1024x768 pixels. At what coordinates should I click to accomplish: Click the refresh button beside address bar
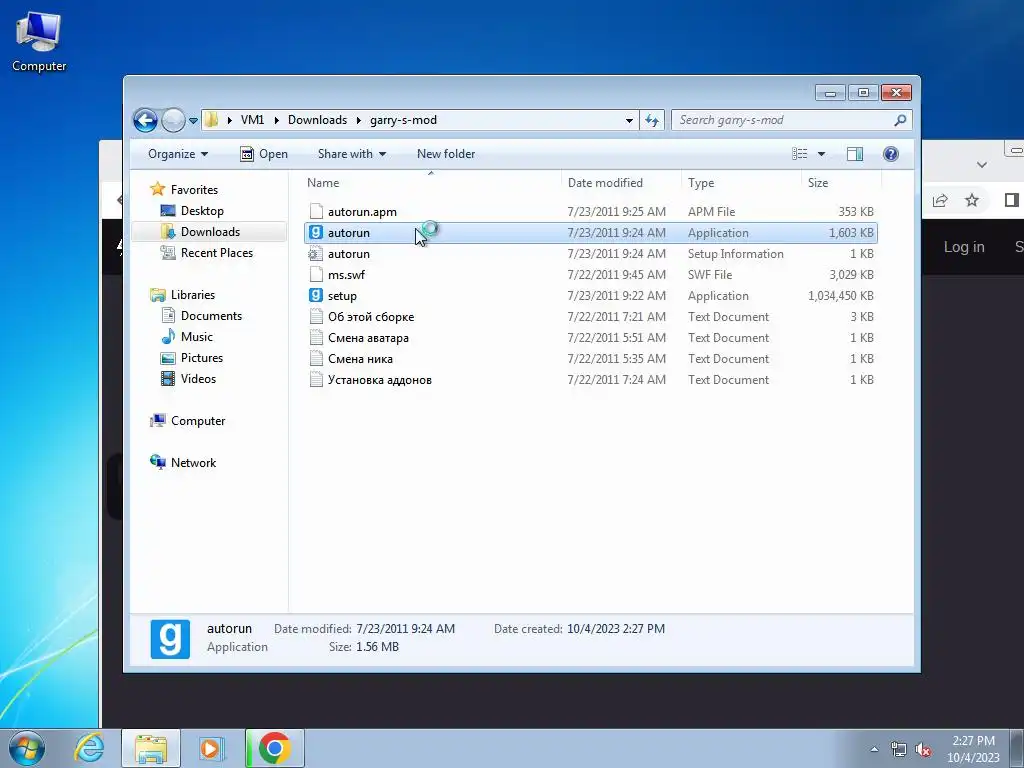coord(652,120)
